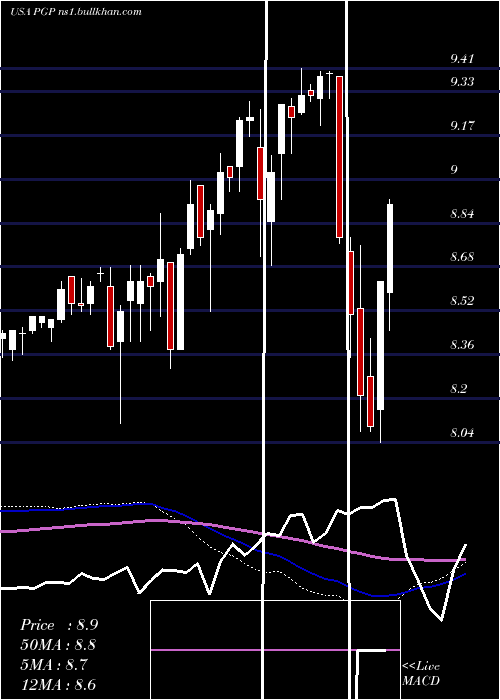Click the 9.17 price axis label
Screen dimensions: 500x700
coord(462,125)
